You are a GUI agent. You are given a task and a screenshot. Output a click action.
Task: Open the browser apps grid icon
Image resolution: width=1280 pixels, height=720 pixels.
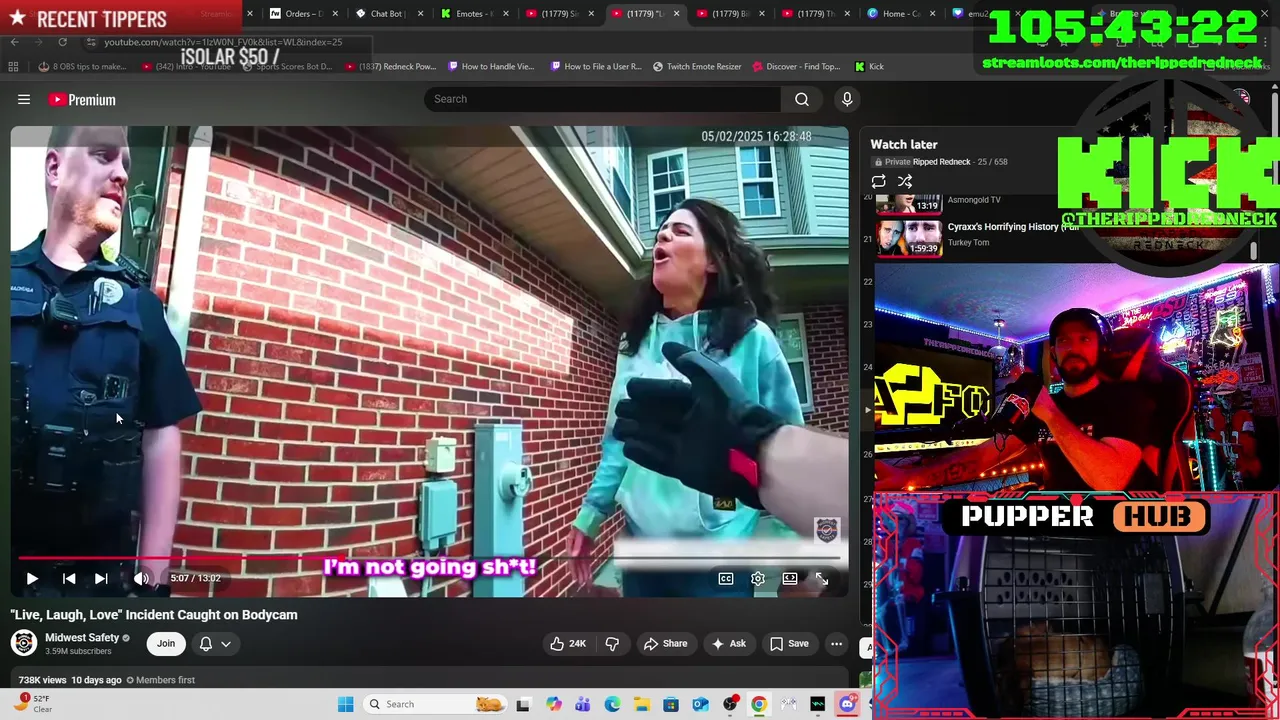(x=13, y=67)
